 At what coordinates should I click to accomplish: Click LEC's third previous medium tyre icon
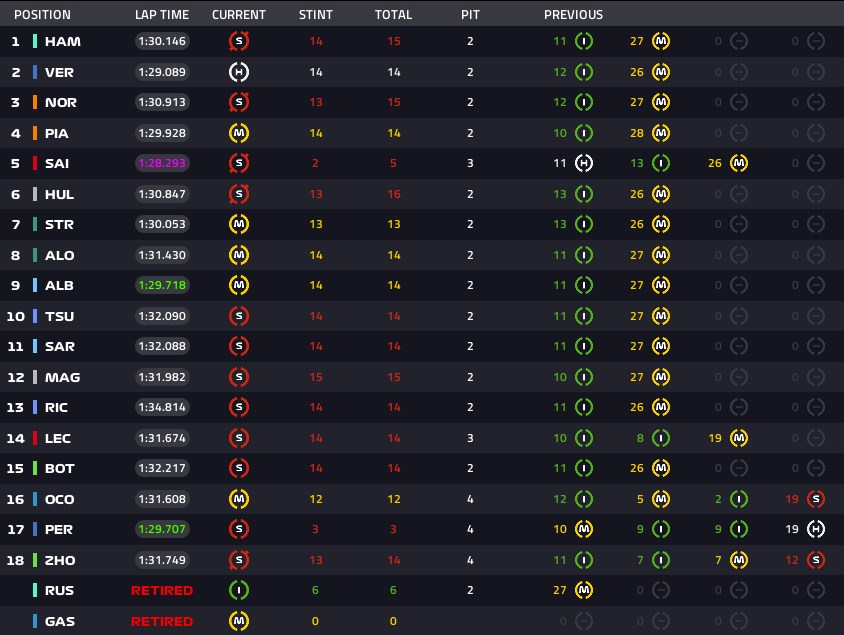[739, 438]
